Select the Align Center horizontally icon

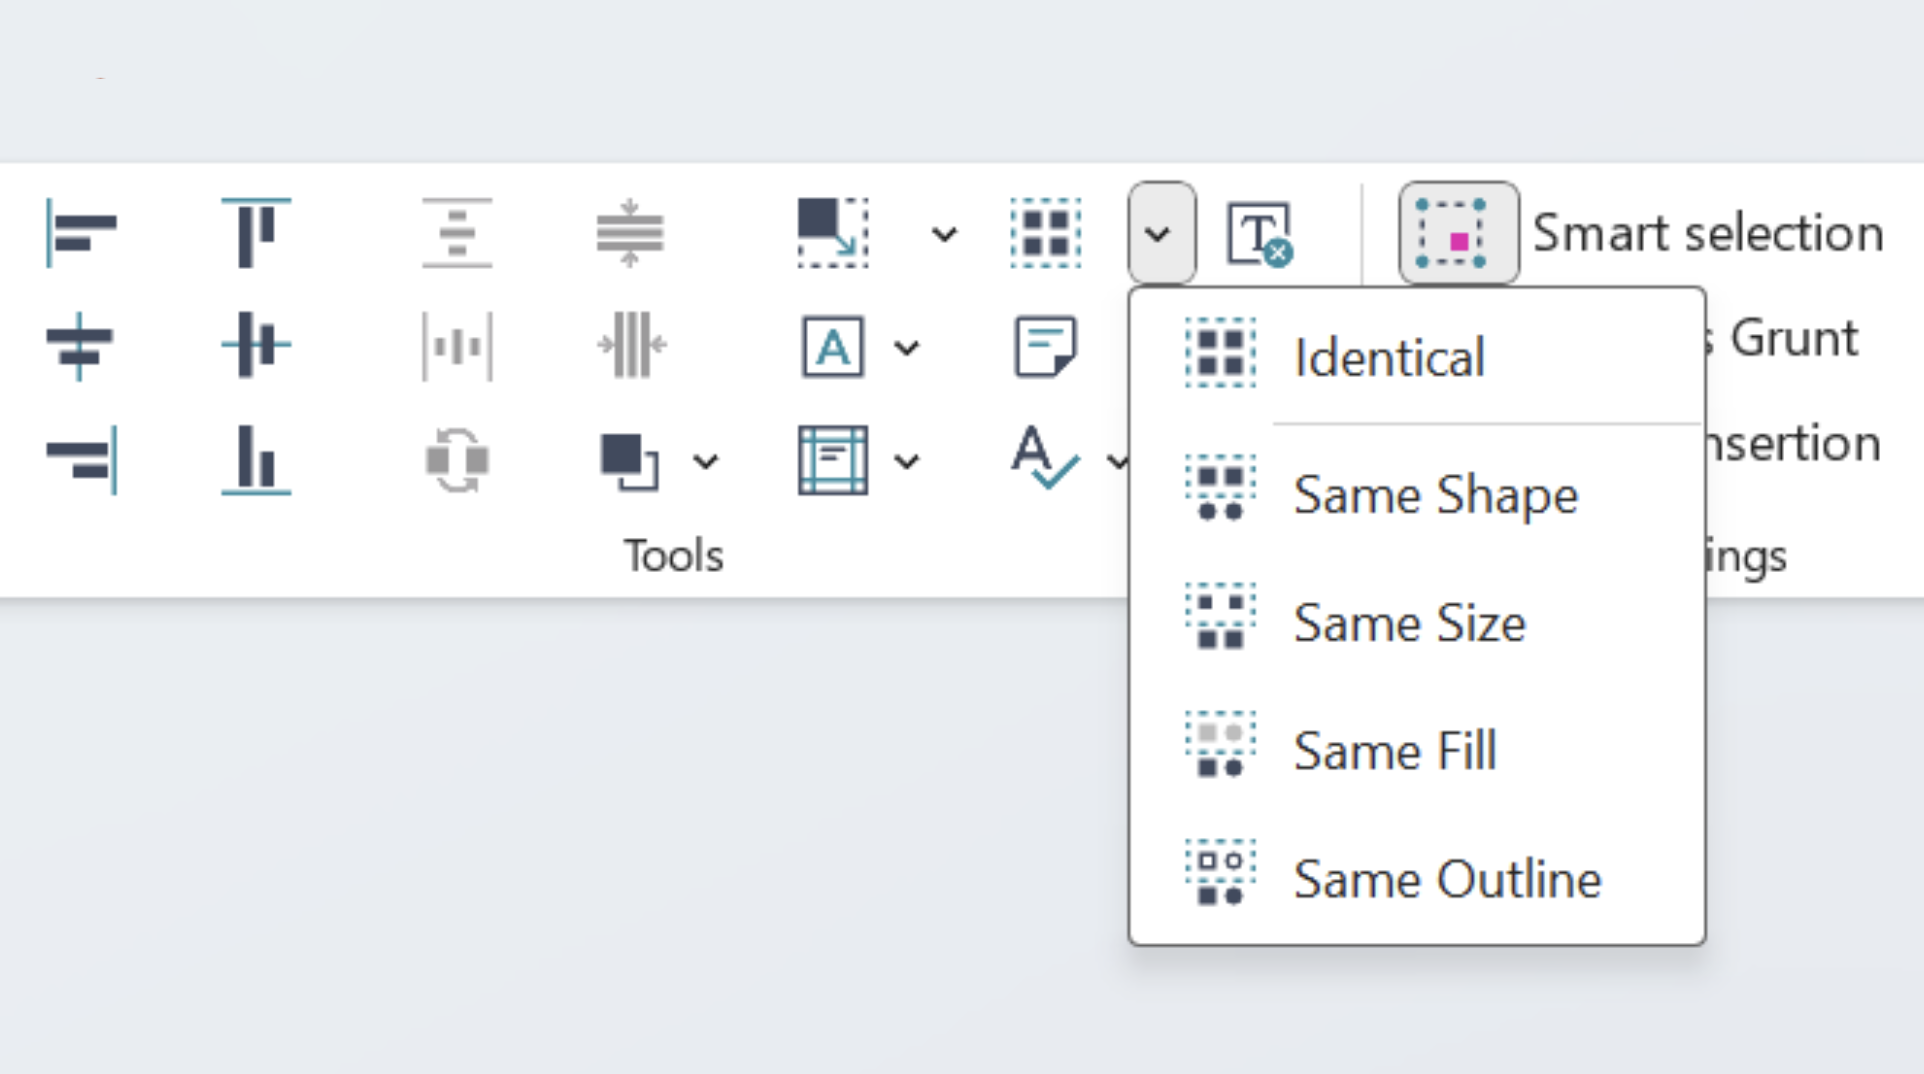point(81,346)
